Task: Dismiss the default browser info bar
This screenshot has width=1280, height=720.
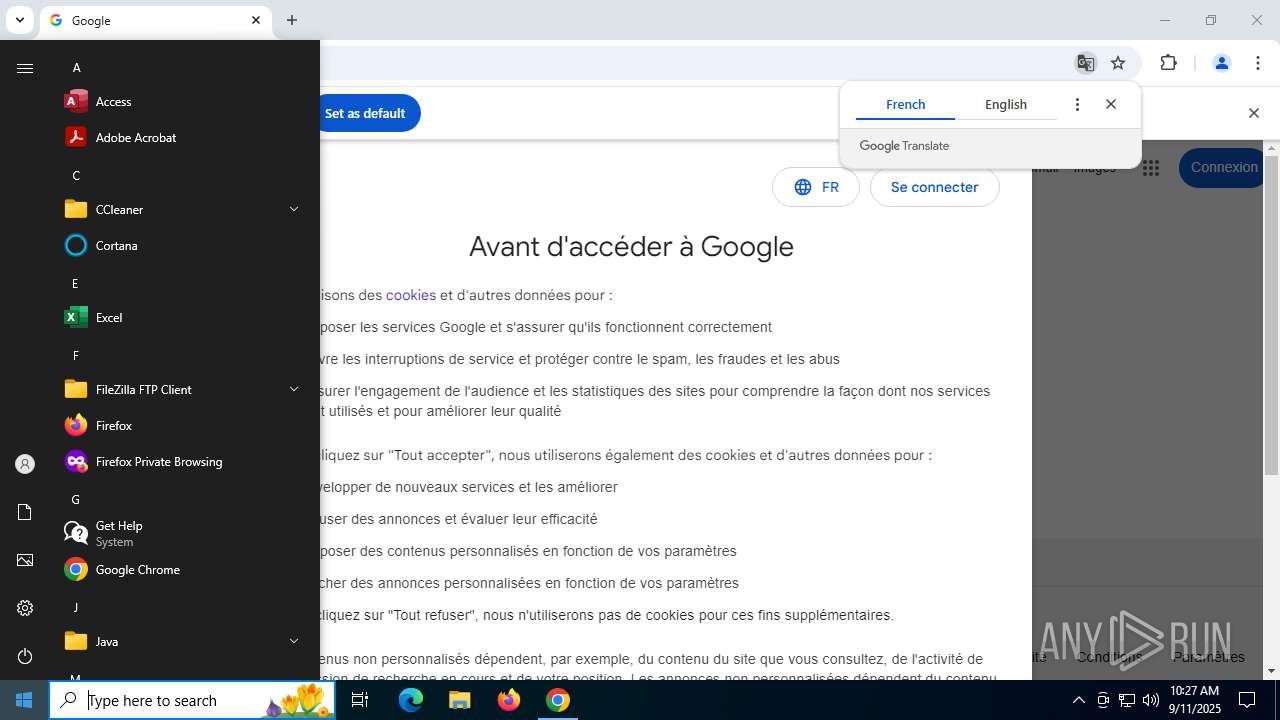Action: click(1253, 113)
